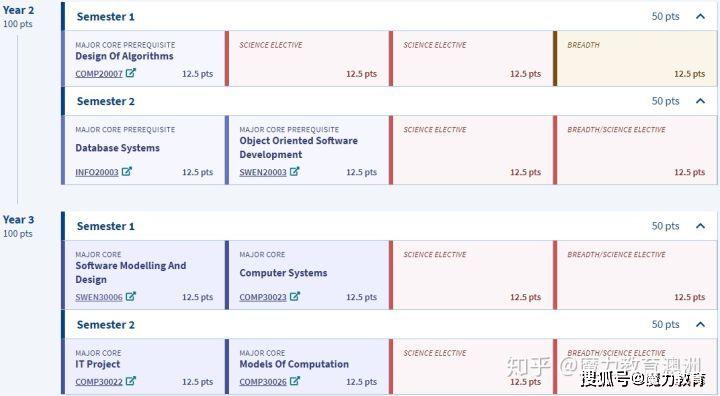Select Breadth/Science Elective slot in Year 3 Semester 1
Image resolution: width=720 pixels, height=396 pixels.
coord(635,275)
